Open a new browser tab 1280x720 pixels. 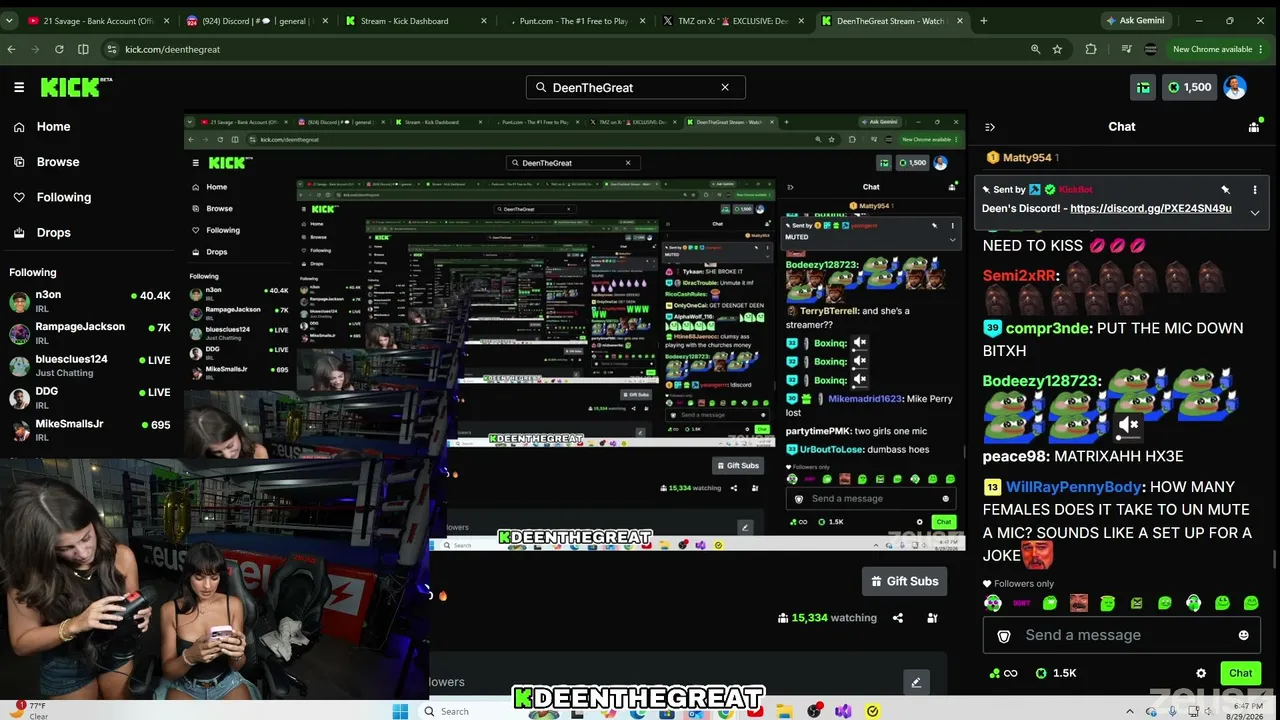(984, 21)
